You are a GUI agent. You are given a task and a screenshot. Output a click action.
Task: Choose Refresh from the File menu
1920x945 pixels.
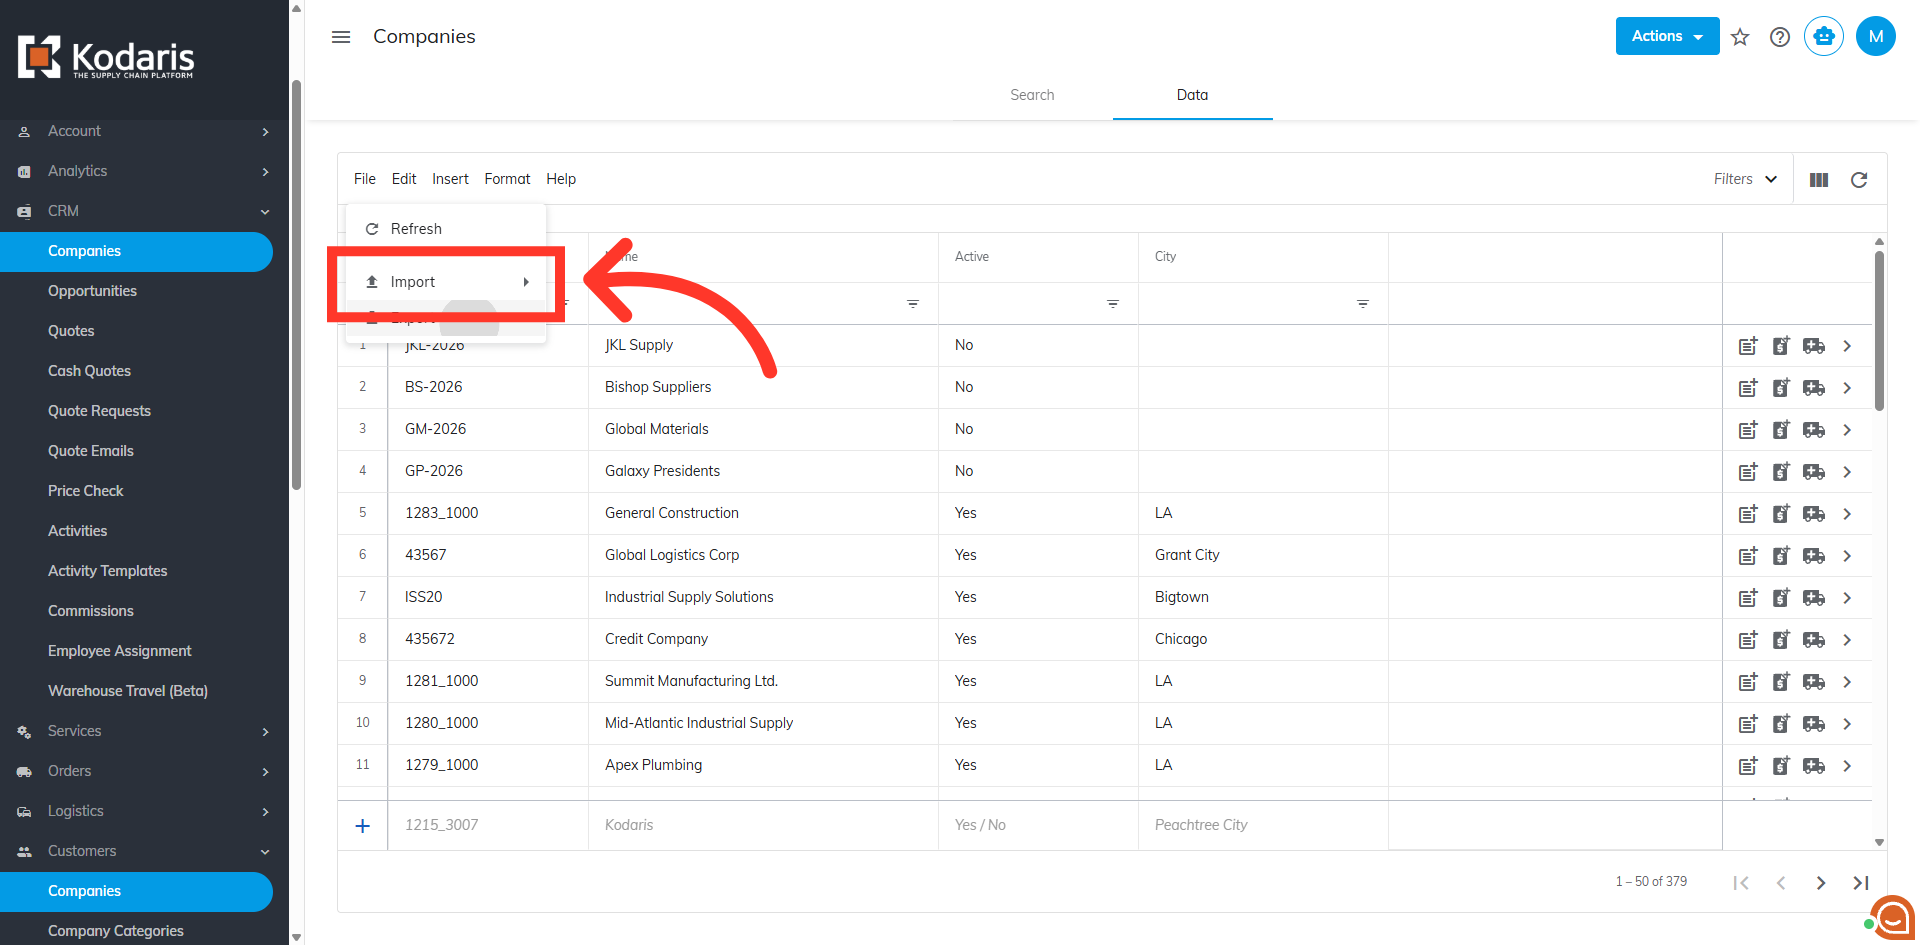point(446,229)
